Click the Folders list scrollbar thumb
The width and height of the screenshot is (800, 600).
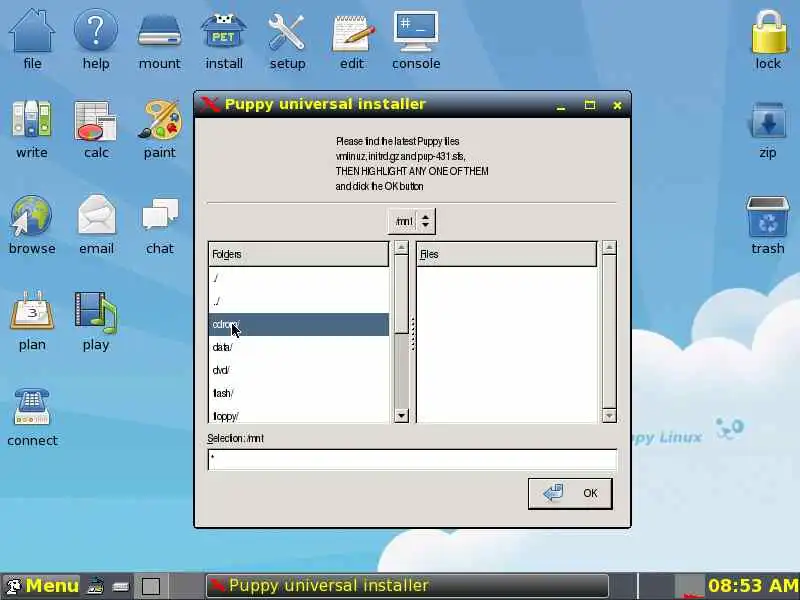coord(402,294)
